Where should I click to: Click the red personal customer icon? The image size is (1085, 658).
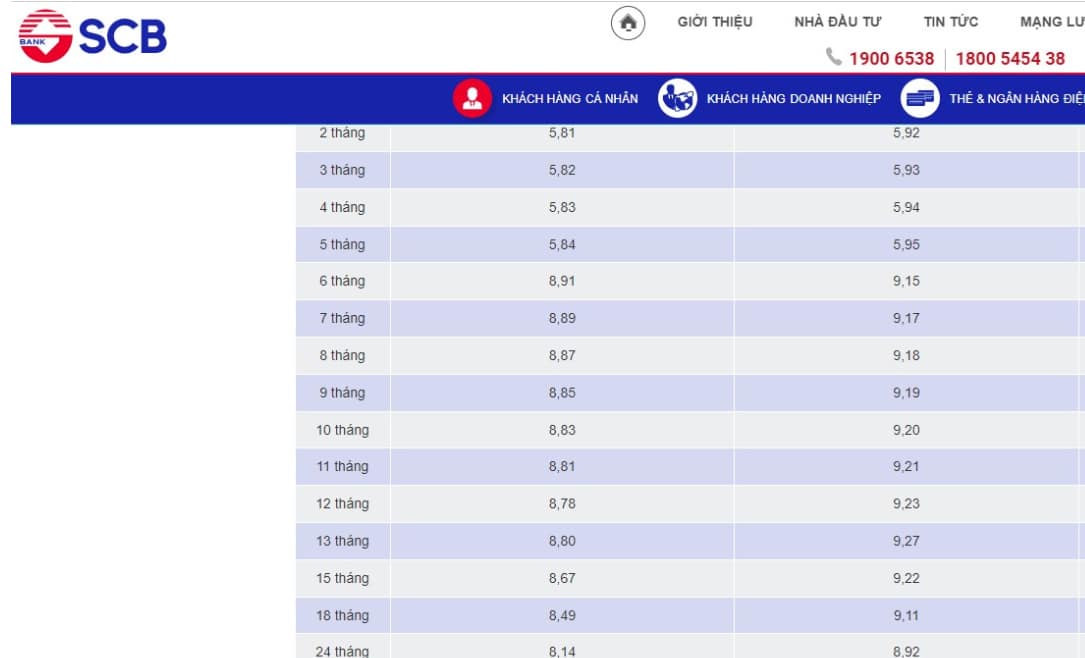[x=472, y=98]
